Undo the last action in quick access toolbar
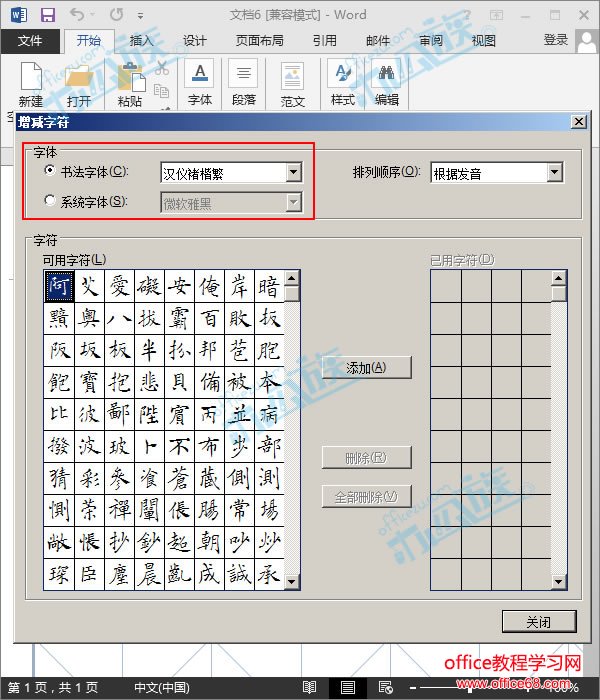This screenshot has height=700, width=600. [77, 15]
